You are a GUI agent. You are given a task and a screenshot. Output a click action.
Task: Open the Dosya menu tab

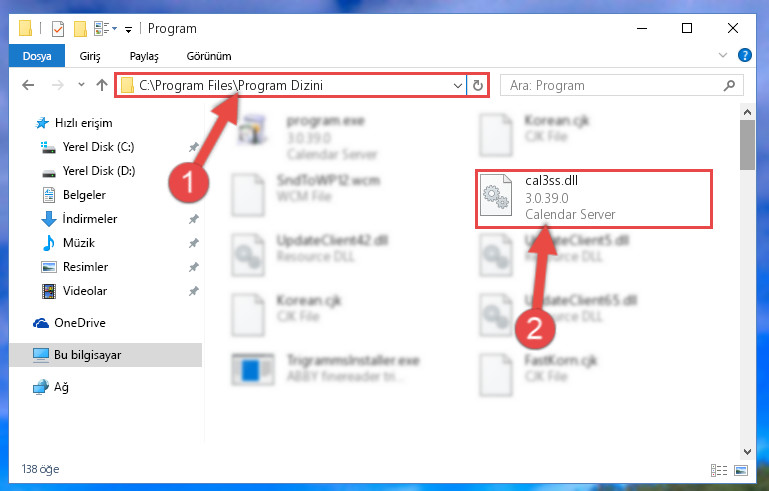tap(37, 56)
